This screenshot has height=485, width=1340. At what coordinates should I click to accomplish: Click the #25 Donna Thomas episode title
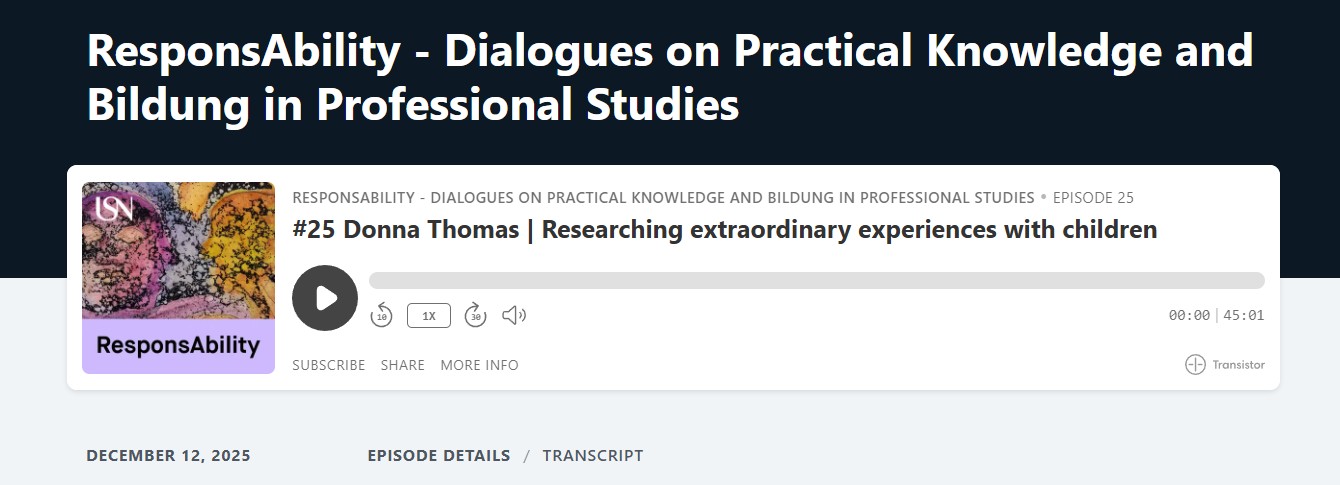725,230
